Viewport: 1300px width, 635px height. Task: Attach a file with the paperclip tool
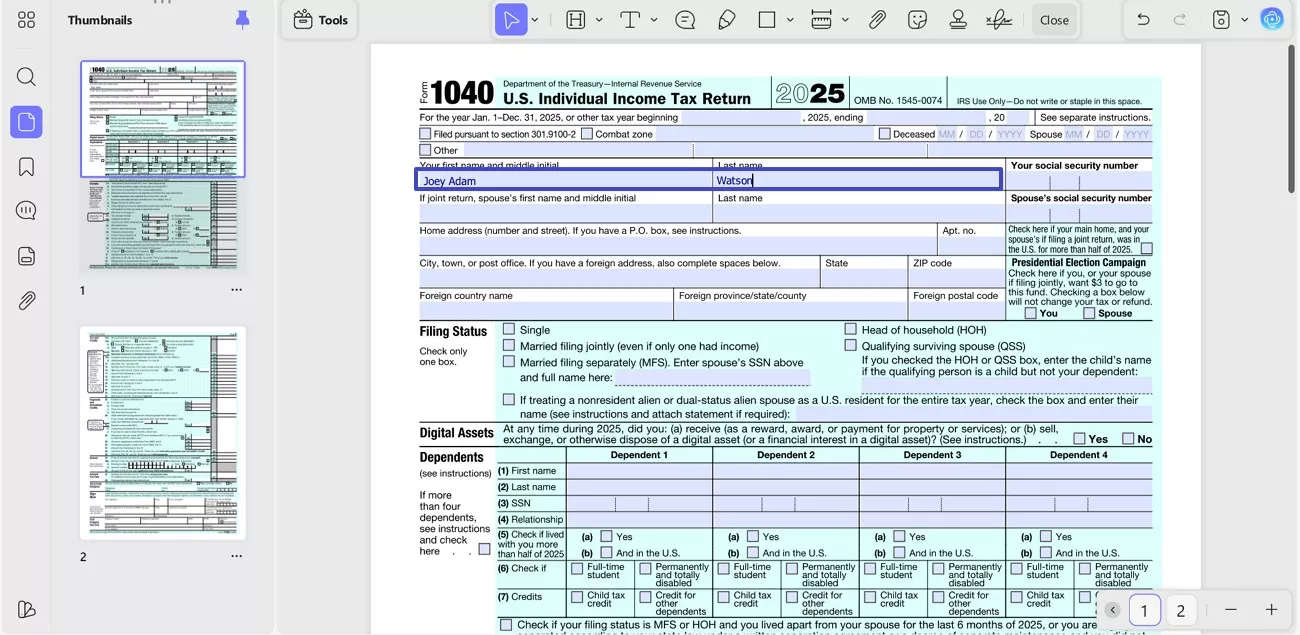[x=877, y=19]
